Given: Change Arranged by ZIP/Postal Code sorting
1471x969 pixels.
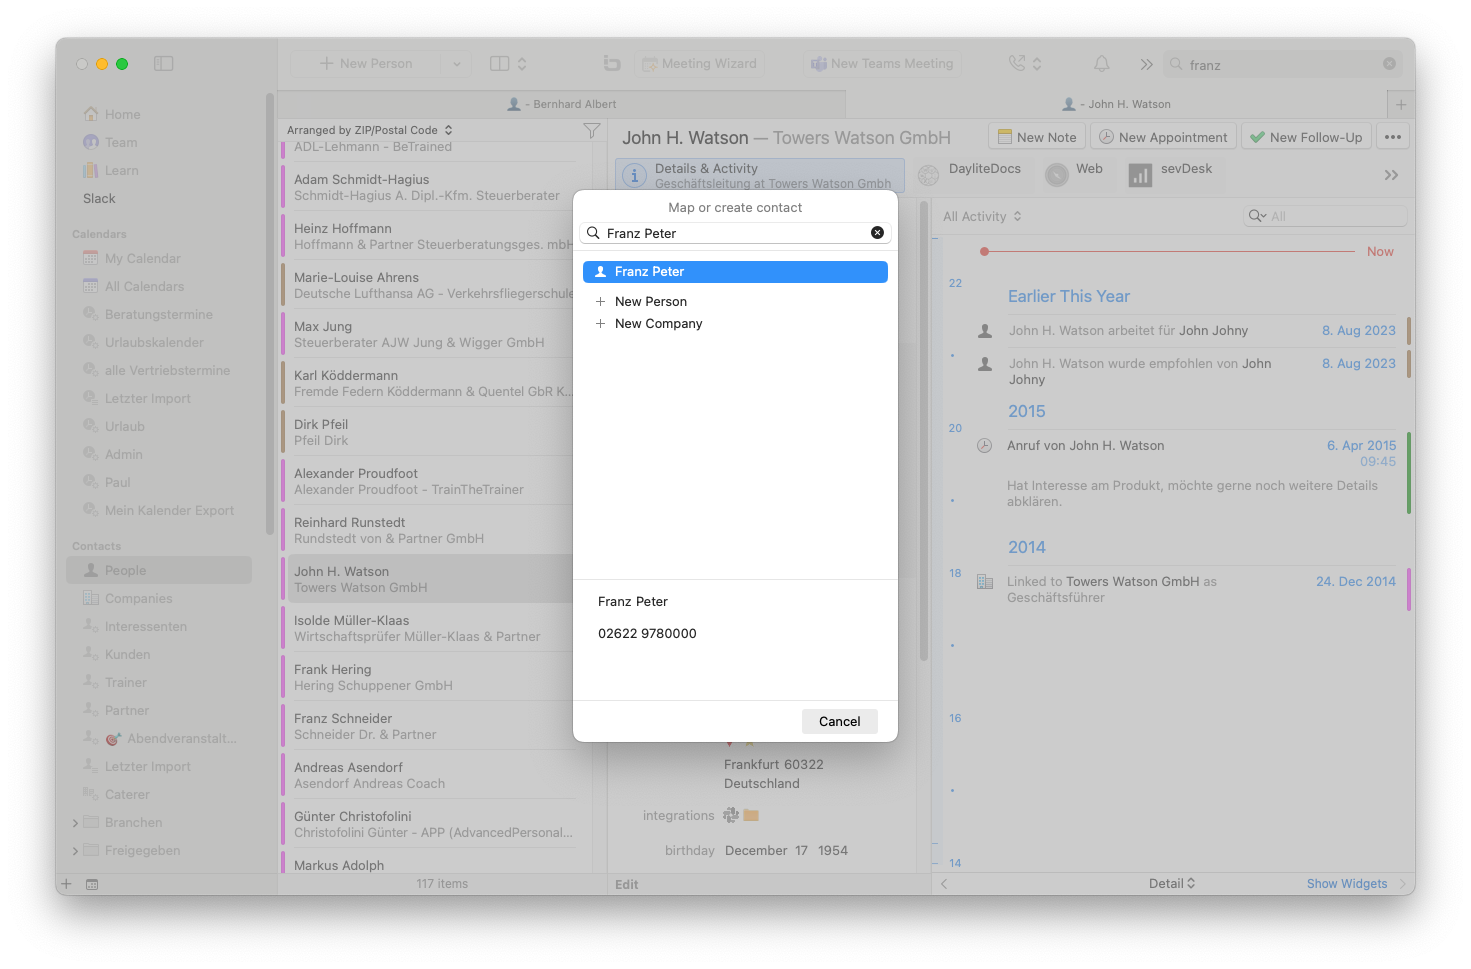Looking at the screenshot, I should [370, 130].
